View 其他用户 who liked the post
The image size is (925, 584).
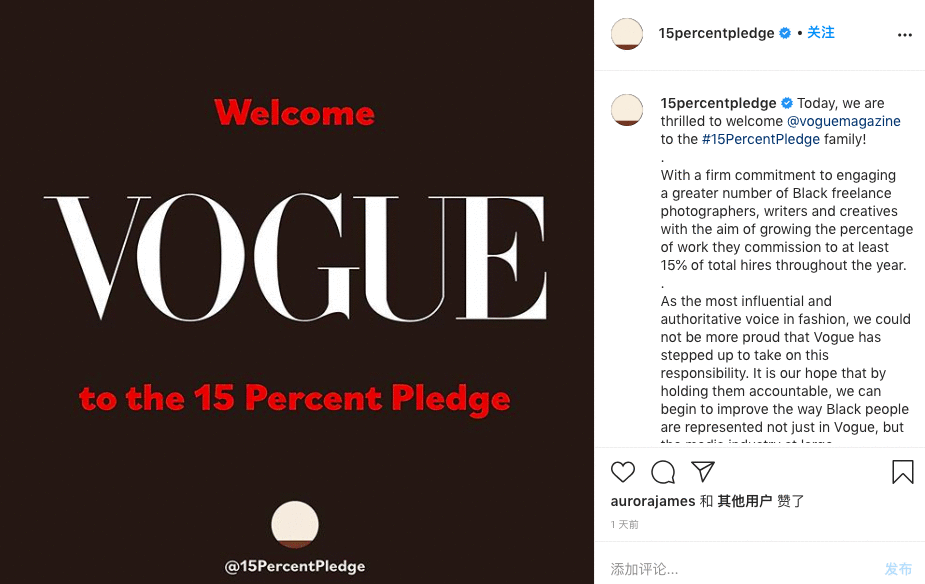(744, 501)
